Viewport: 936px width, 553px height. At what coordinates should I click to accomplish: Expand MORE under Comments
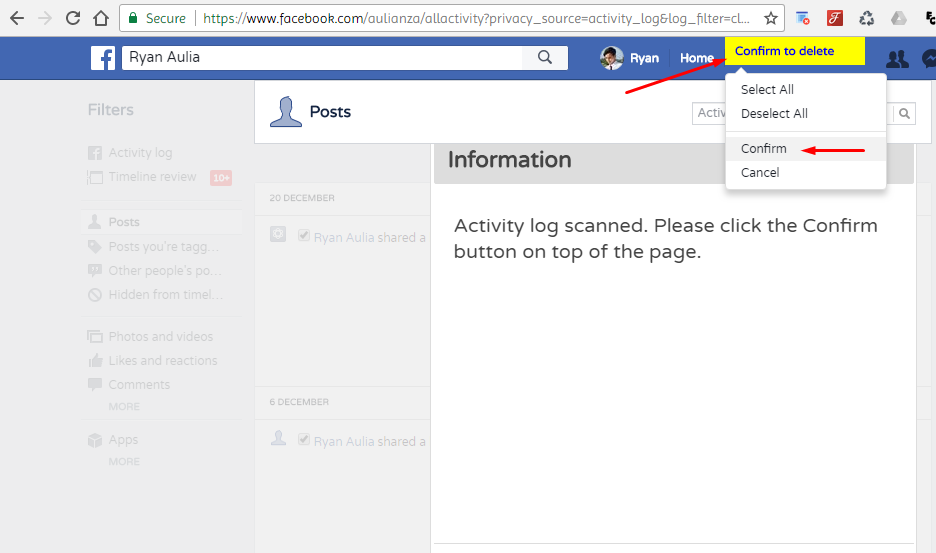(124, 407)
